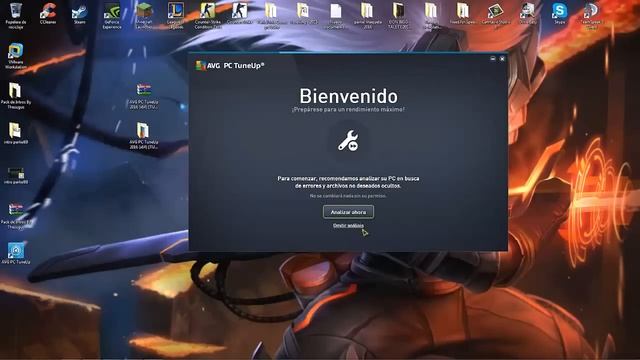Select the intro parke99 folder icon

pyautogui.click(x=15, y=130)
